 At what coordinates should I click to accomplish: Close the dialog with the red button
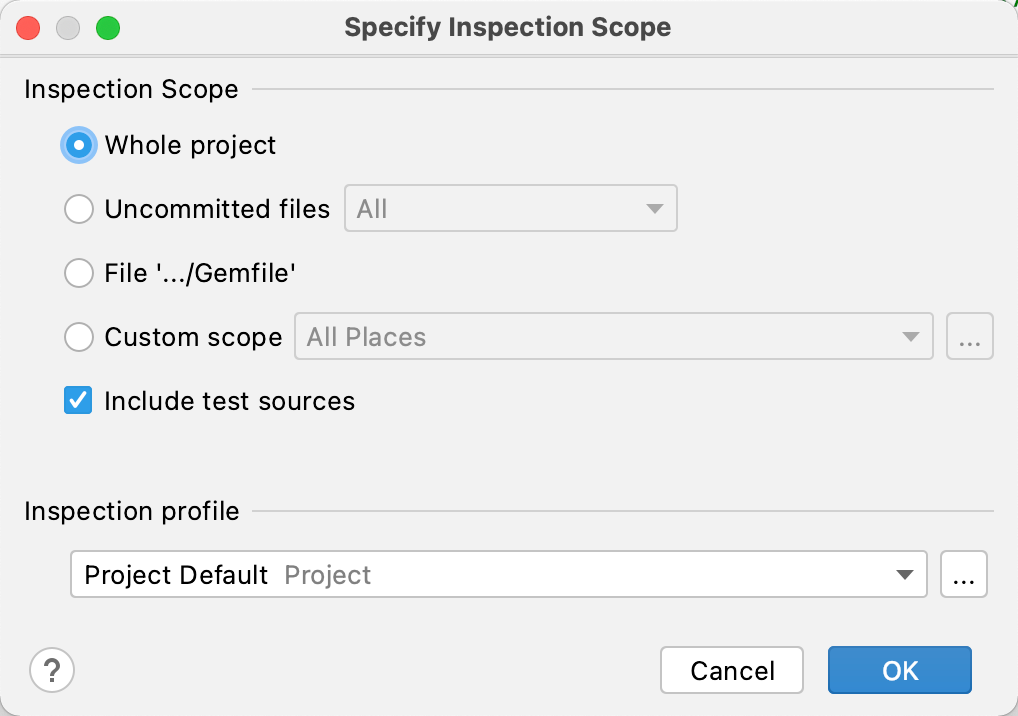tap(28, 28)
